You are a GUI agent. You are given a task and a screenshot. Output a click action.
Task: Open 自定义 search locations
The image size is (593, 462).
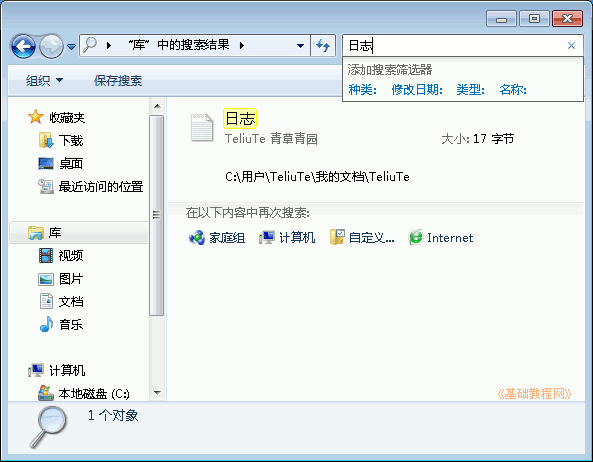tap(362, 238)
